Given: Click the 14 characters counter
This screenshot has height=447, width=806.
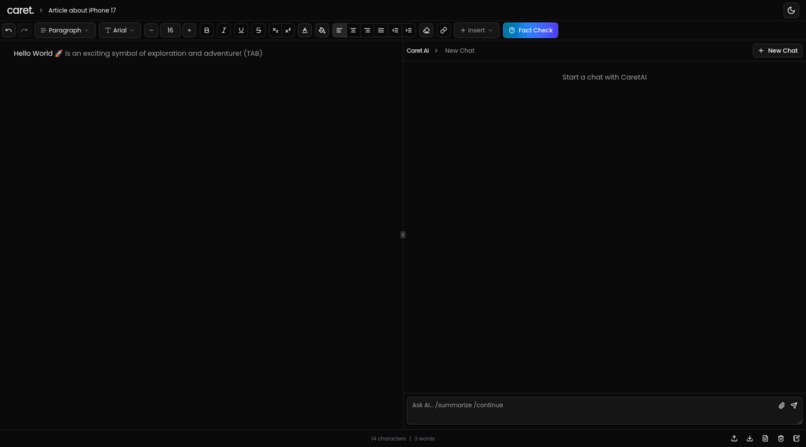Looking at the screenshot, I should pos(388,439).
